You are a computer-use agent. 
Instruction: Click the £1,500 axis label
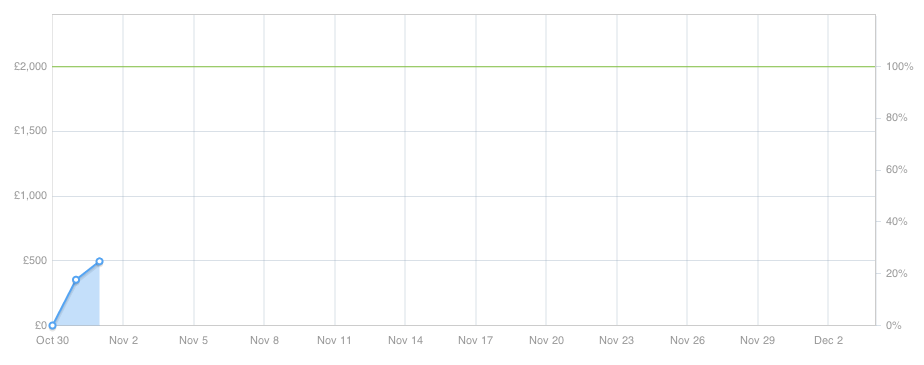pyautogui.click(x=31, y=131)
